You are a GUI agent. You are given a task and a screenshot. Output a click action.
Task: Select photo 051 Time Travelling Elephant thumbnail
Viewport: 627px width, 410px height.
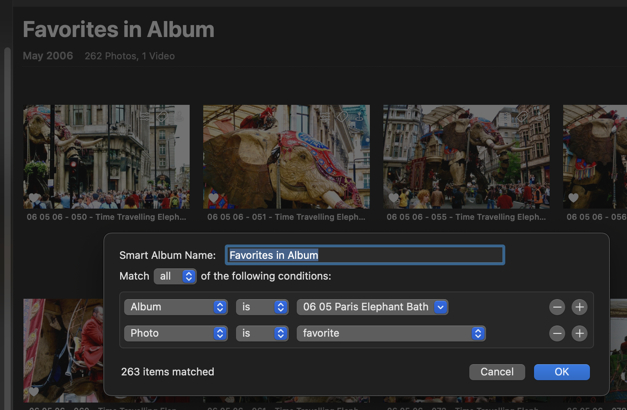point(286,157)
